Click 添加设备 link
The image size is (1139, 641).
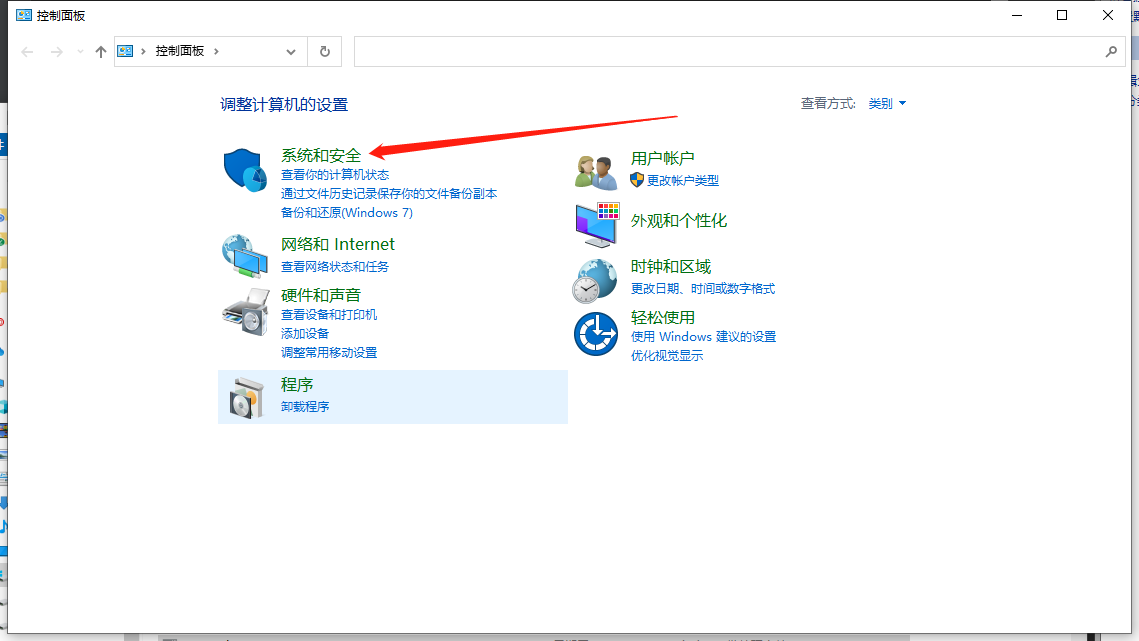305,334
